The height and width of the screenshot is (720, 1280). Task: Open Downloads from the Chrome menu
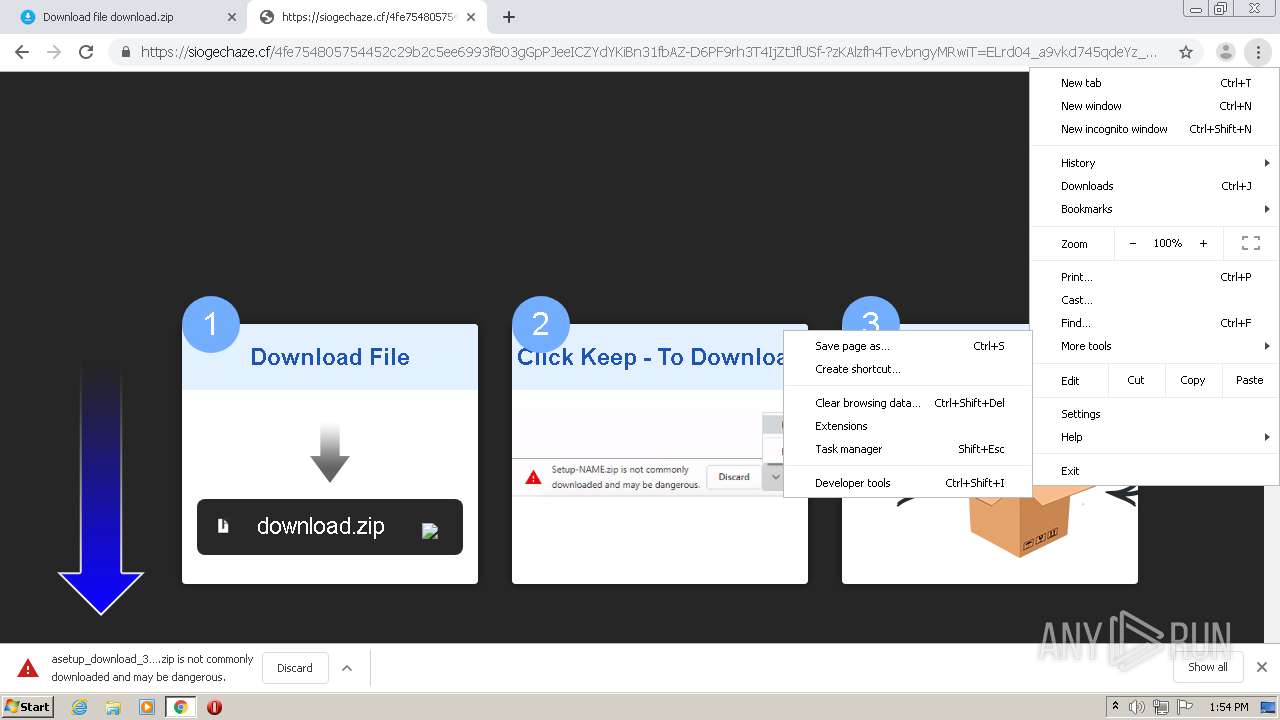tap(1154, 186)
